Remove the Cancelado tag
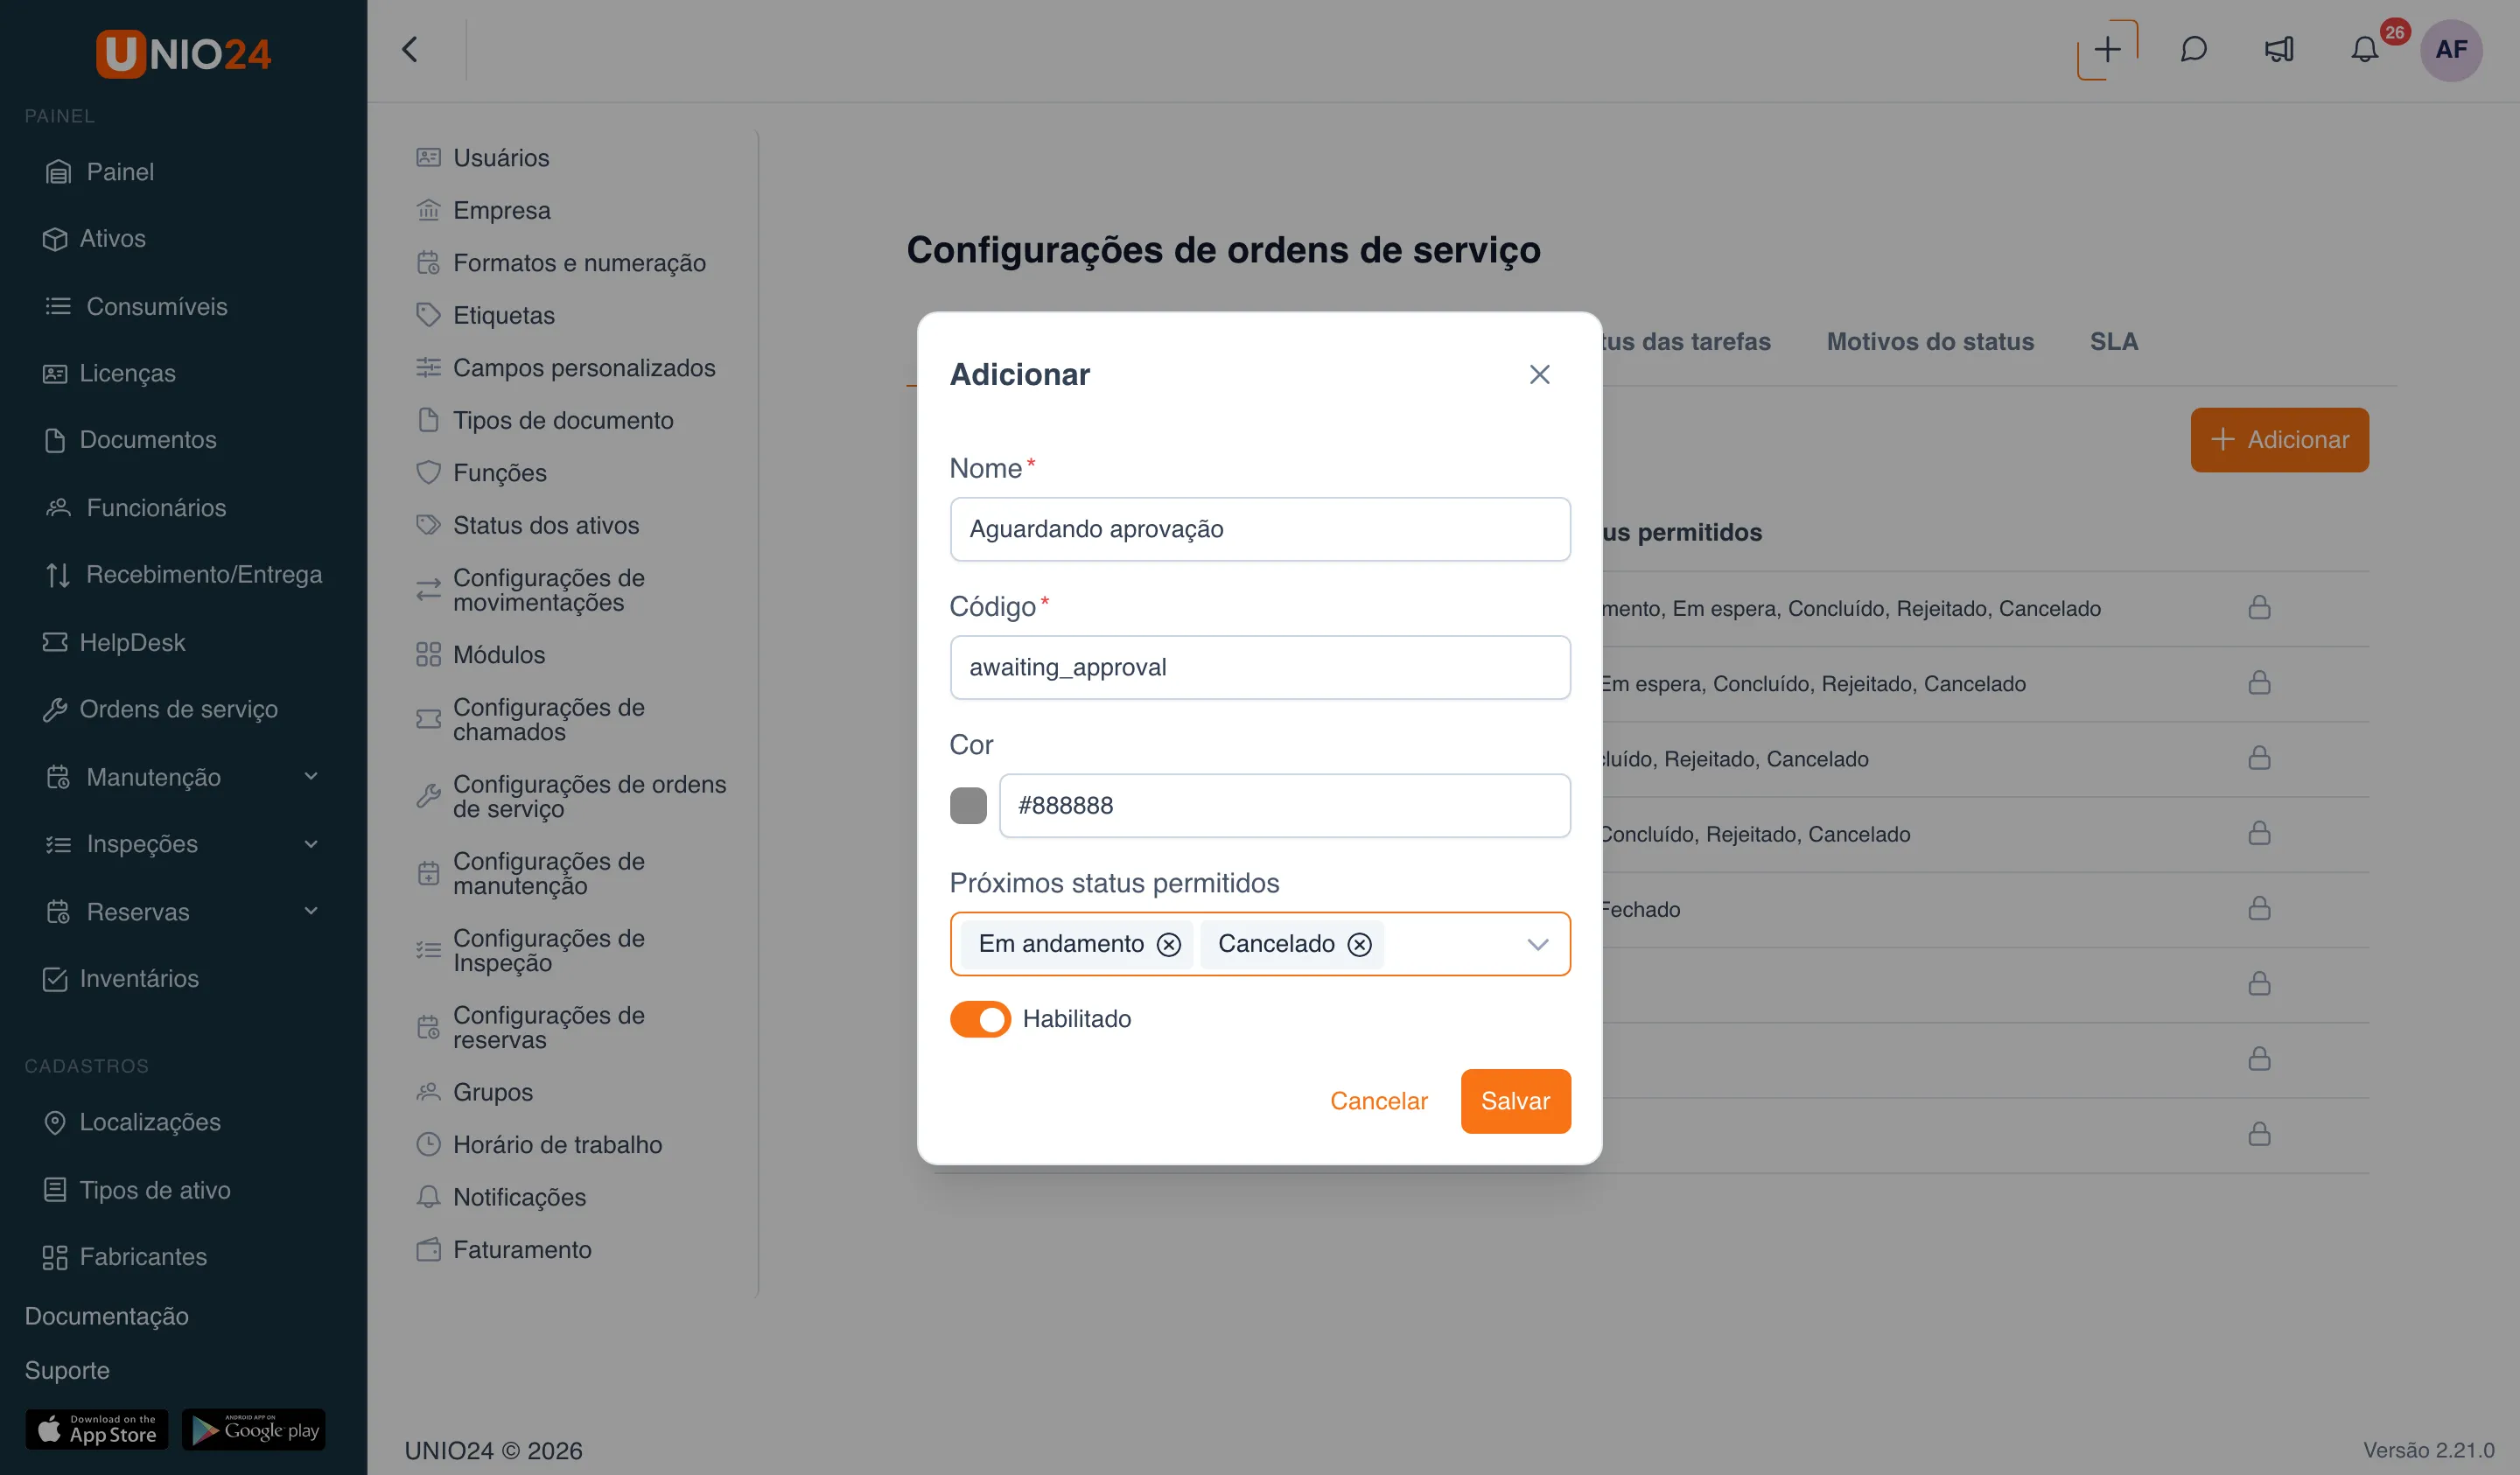The image size is (2520, 1475). point(1359,944)
